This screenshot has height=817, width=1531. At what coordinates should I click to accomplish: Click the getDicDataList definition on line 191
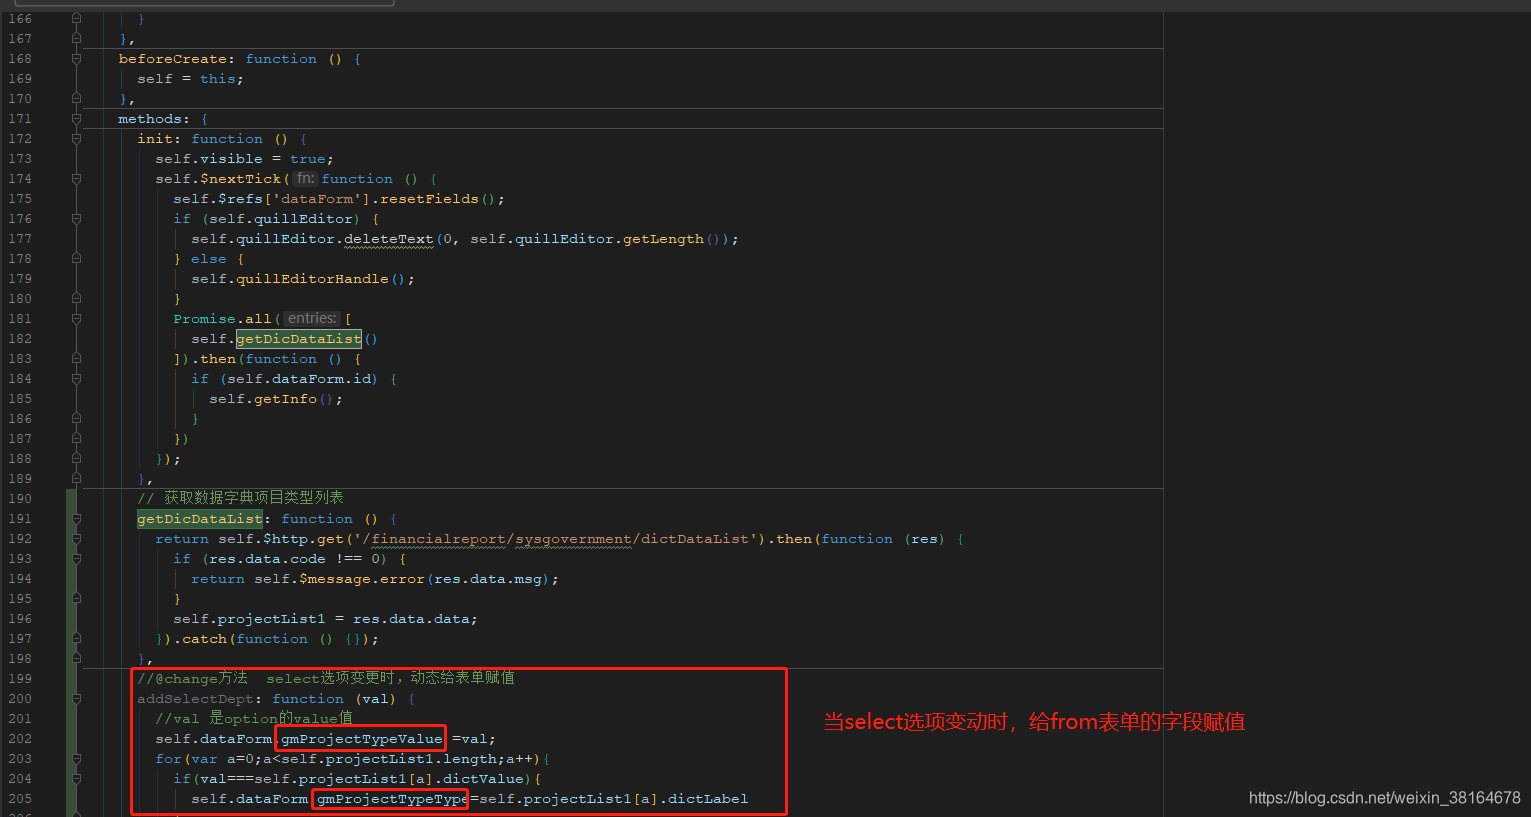click(200, 519)
